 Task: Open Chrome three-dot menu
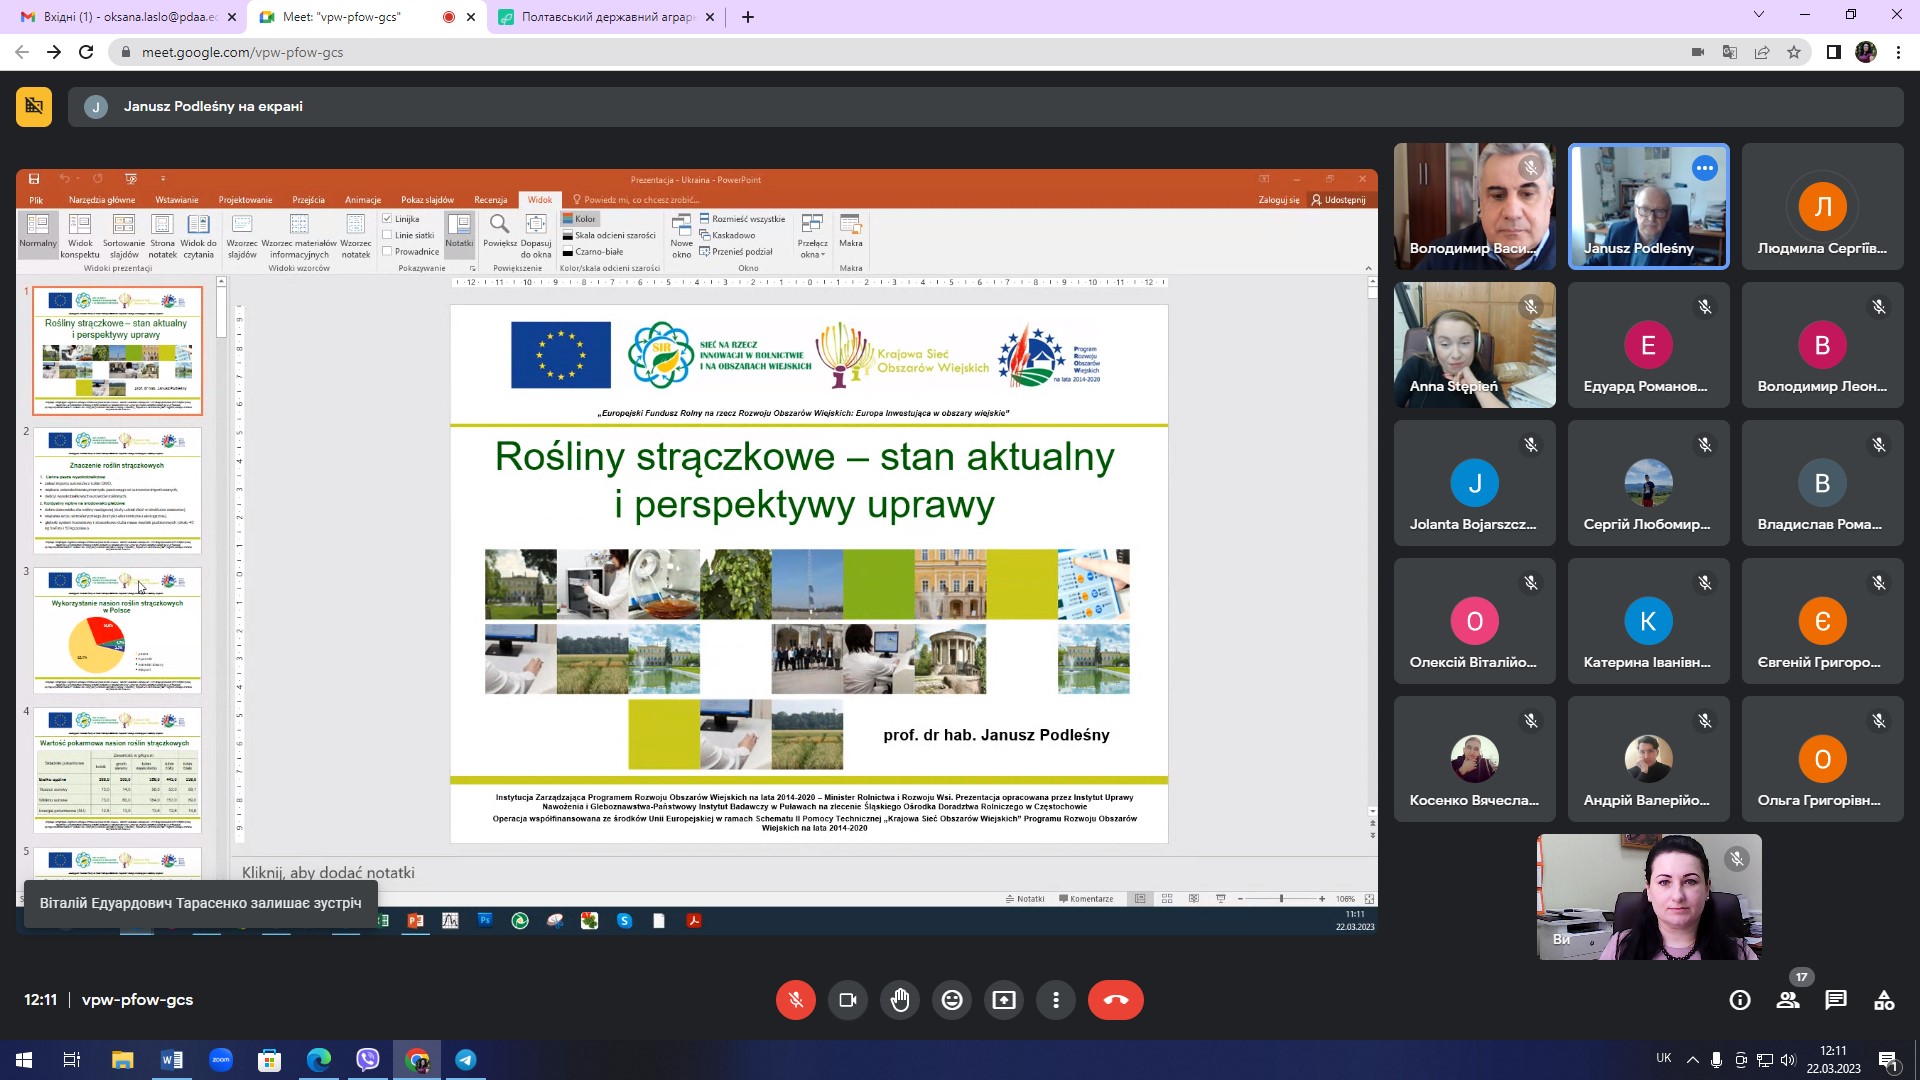coord(1898,52)
